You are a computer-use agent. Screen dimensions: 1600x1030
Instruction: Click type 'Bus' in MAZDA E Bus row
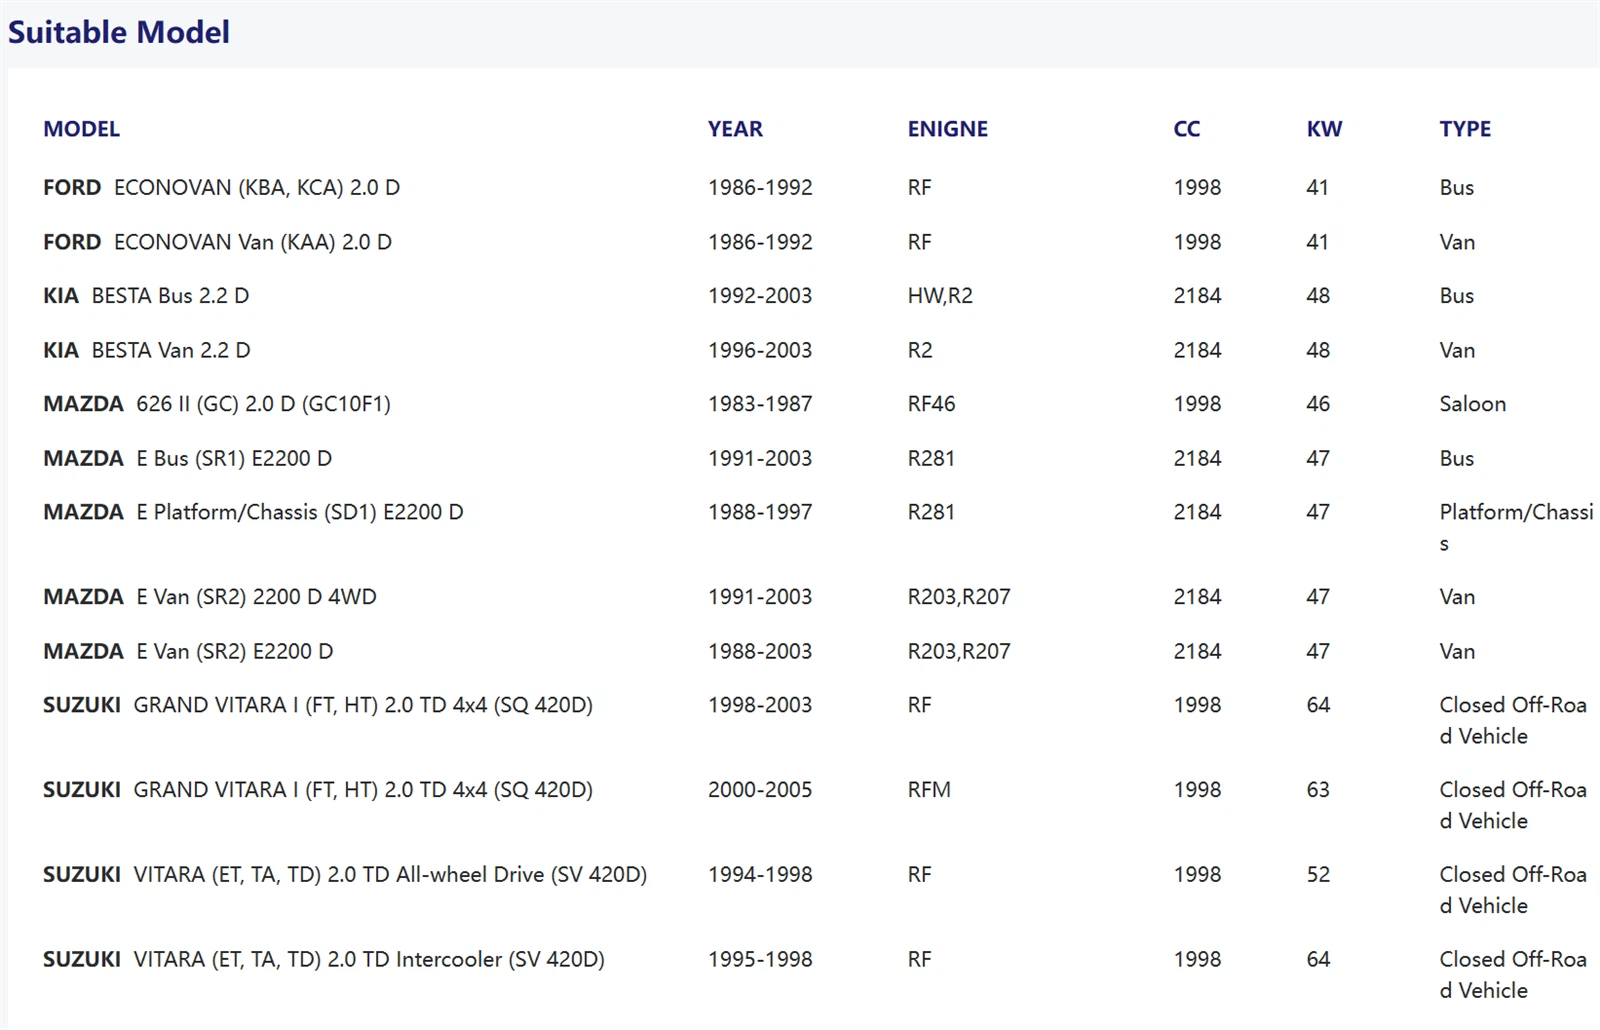pos(1456,458)
